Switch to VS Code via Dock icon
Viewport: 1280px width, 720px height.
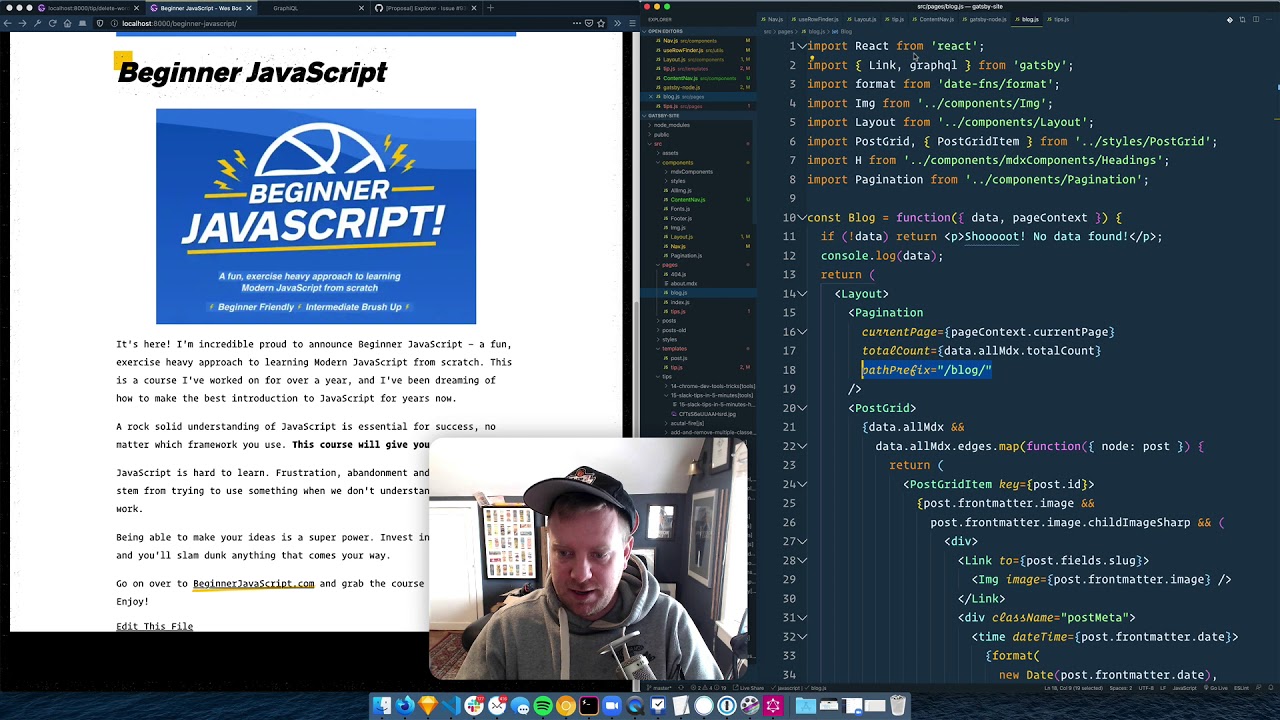(451, 705)
